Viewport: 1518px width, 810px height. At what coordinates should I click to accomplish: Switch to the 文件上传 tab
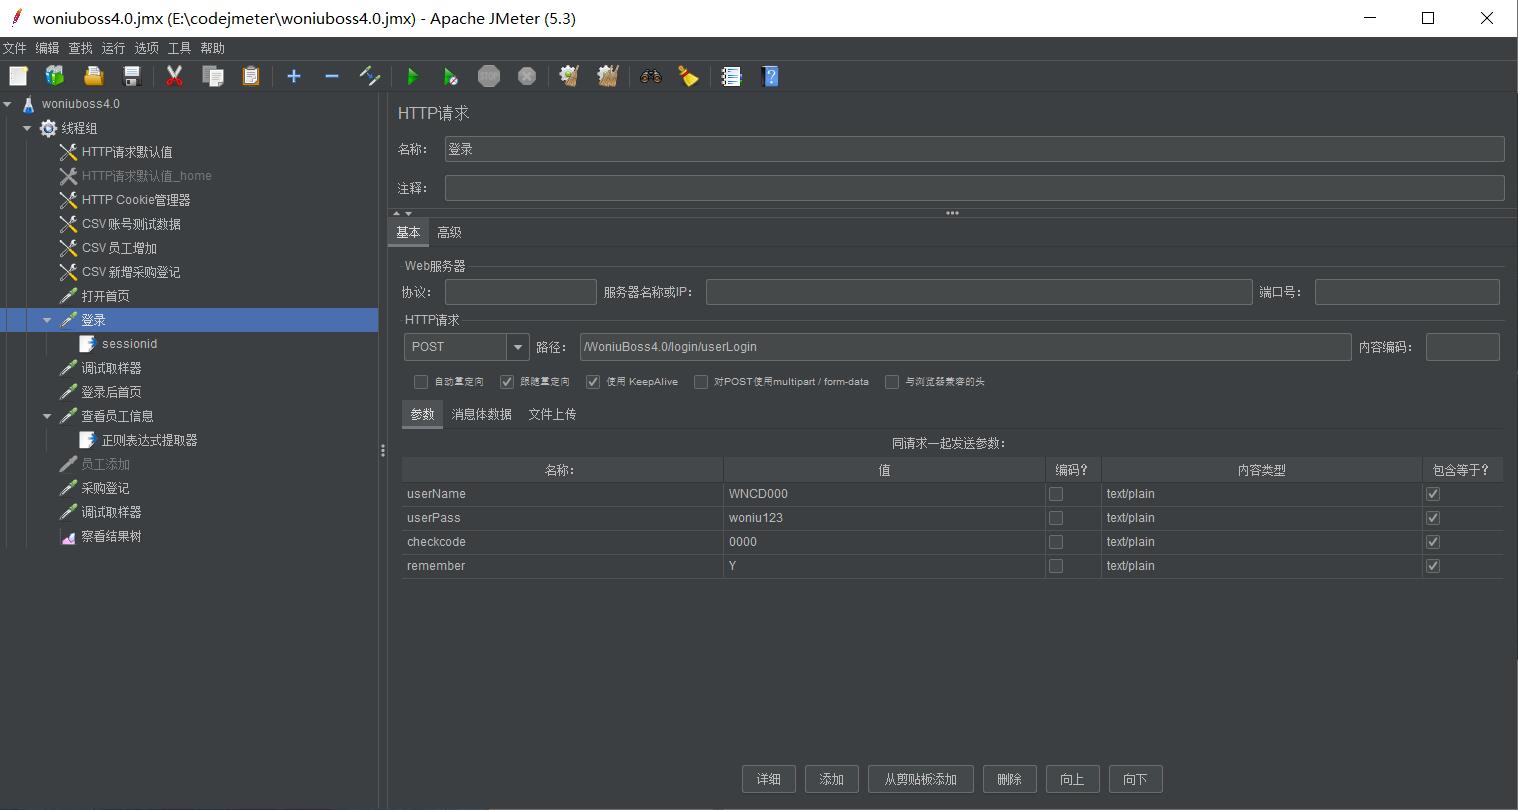552,414
